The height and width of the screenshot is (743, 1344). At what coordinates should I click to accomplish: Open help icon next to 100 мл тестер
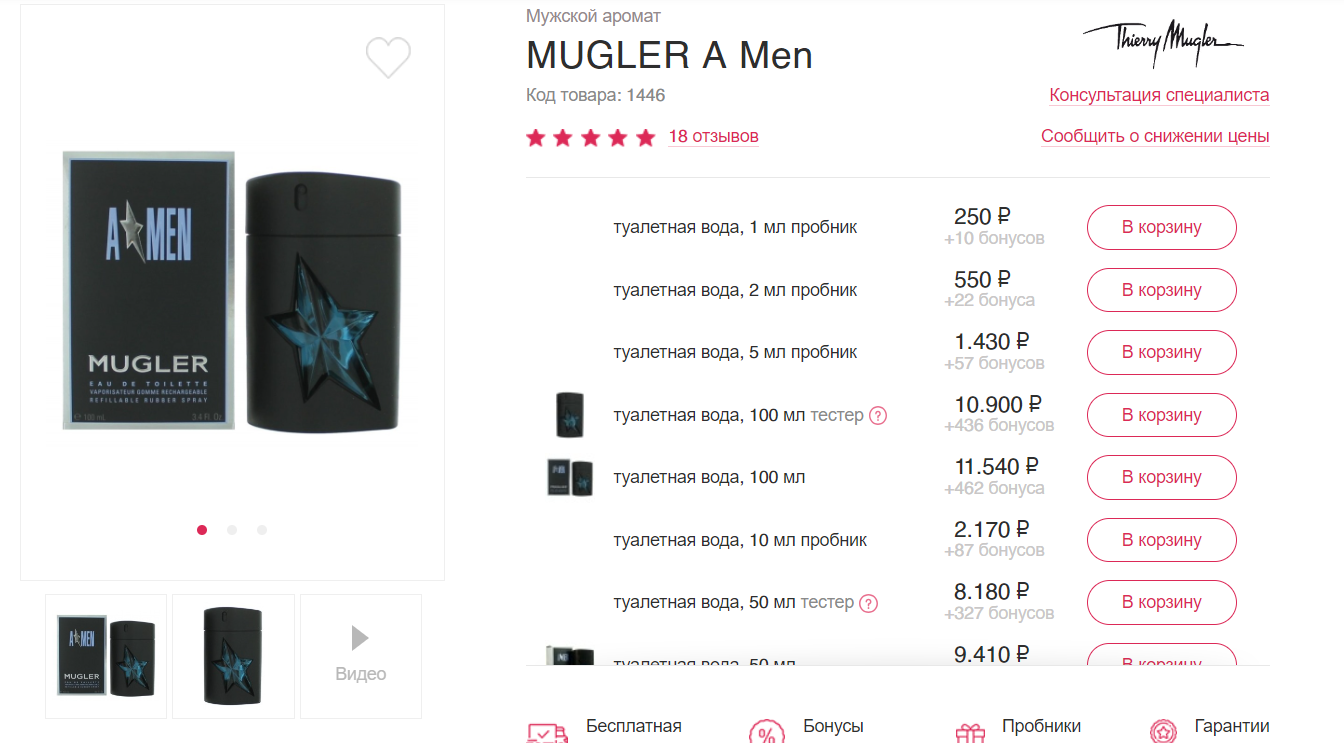(x=878, y=415)
